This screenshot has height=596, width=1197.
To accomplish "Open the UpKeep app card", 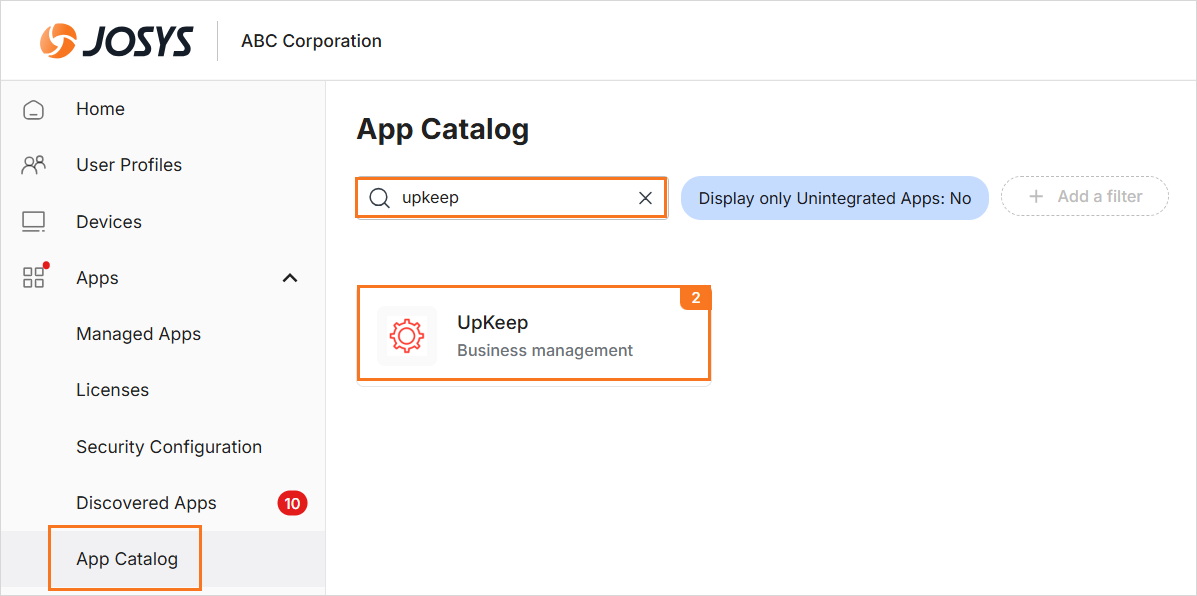I will (x=534, y=333).
